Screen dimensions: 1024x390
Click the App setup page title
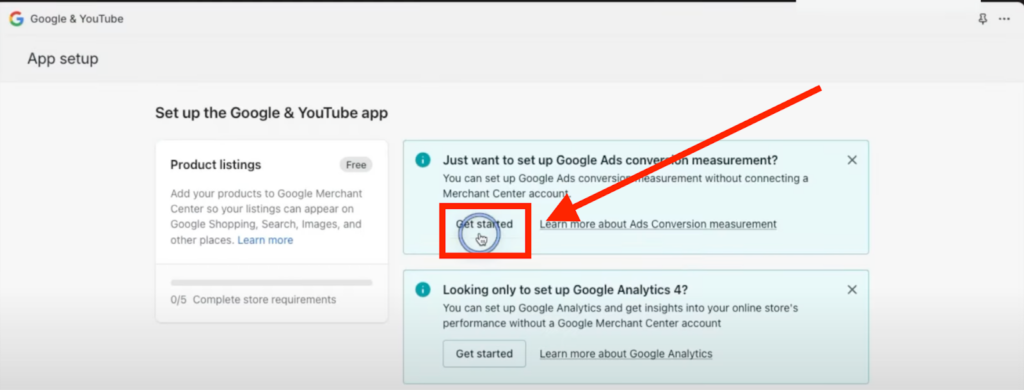(63, 59)
